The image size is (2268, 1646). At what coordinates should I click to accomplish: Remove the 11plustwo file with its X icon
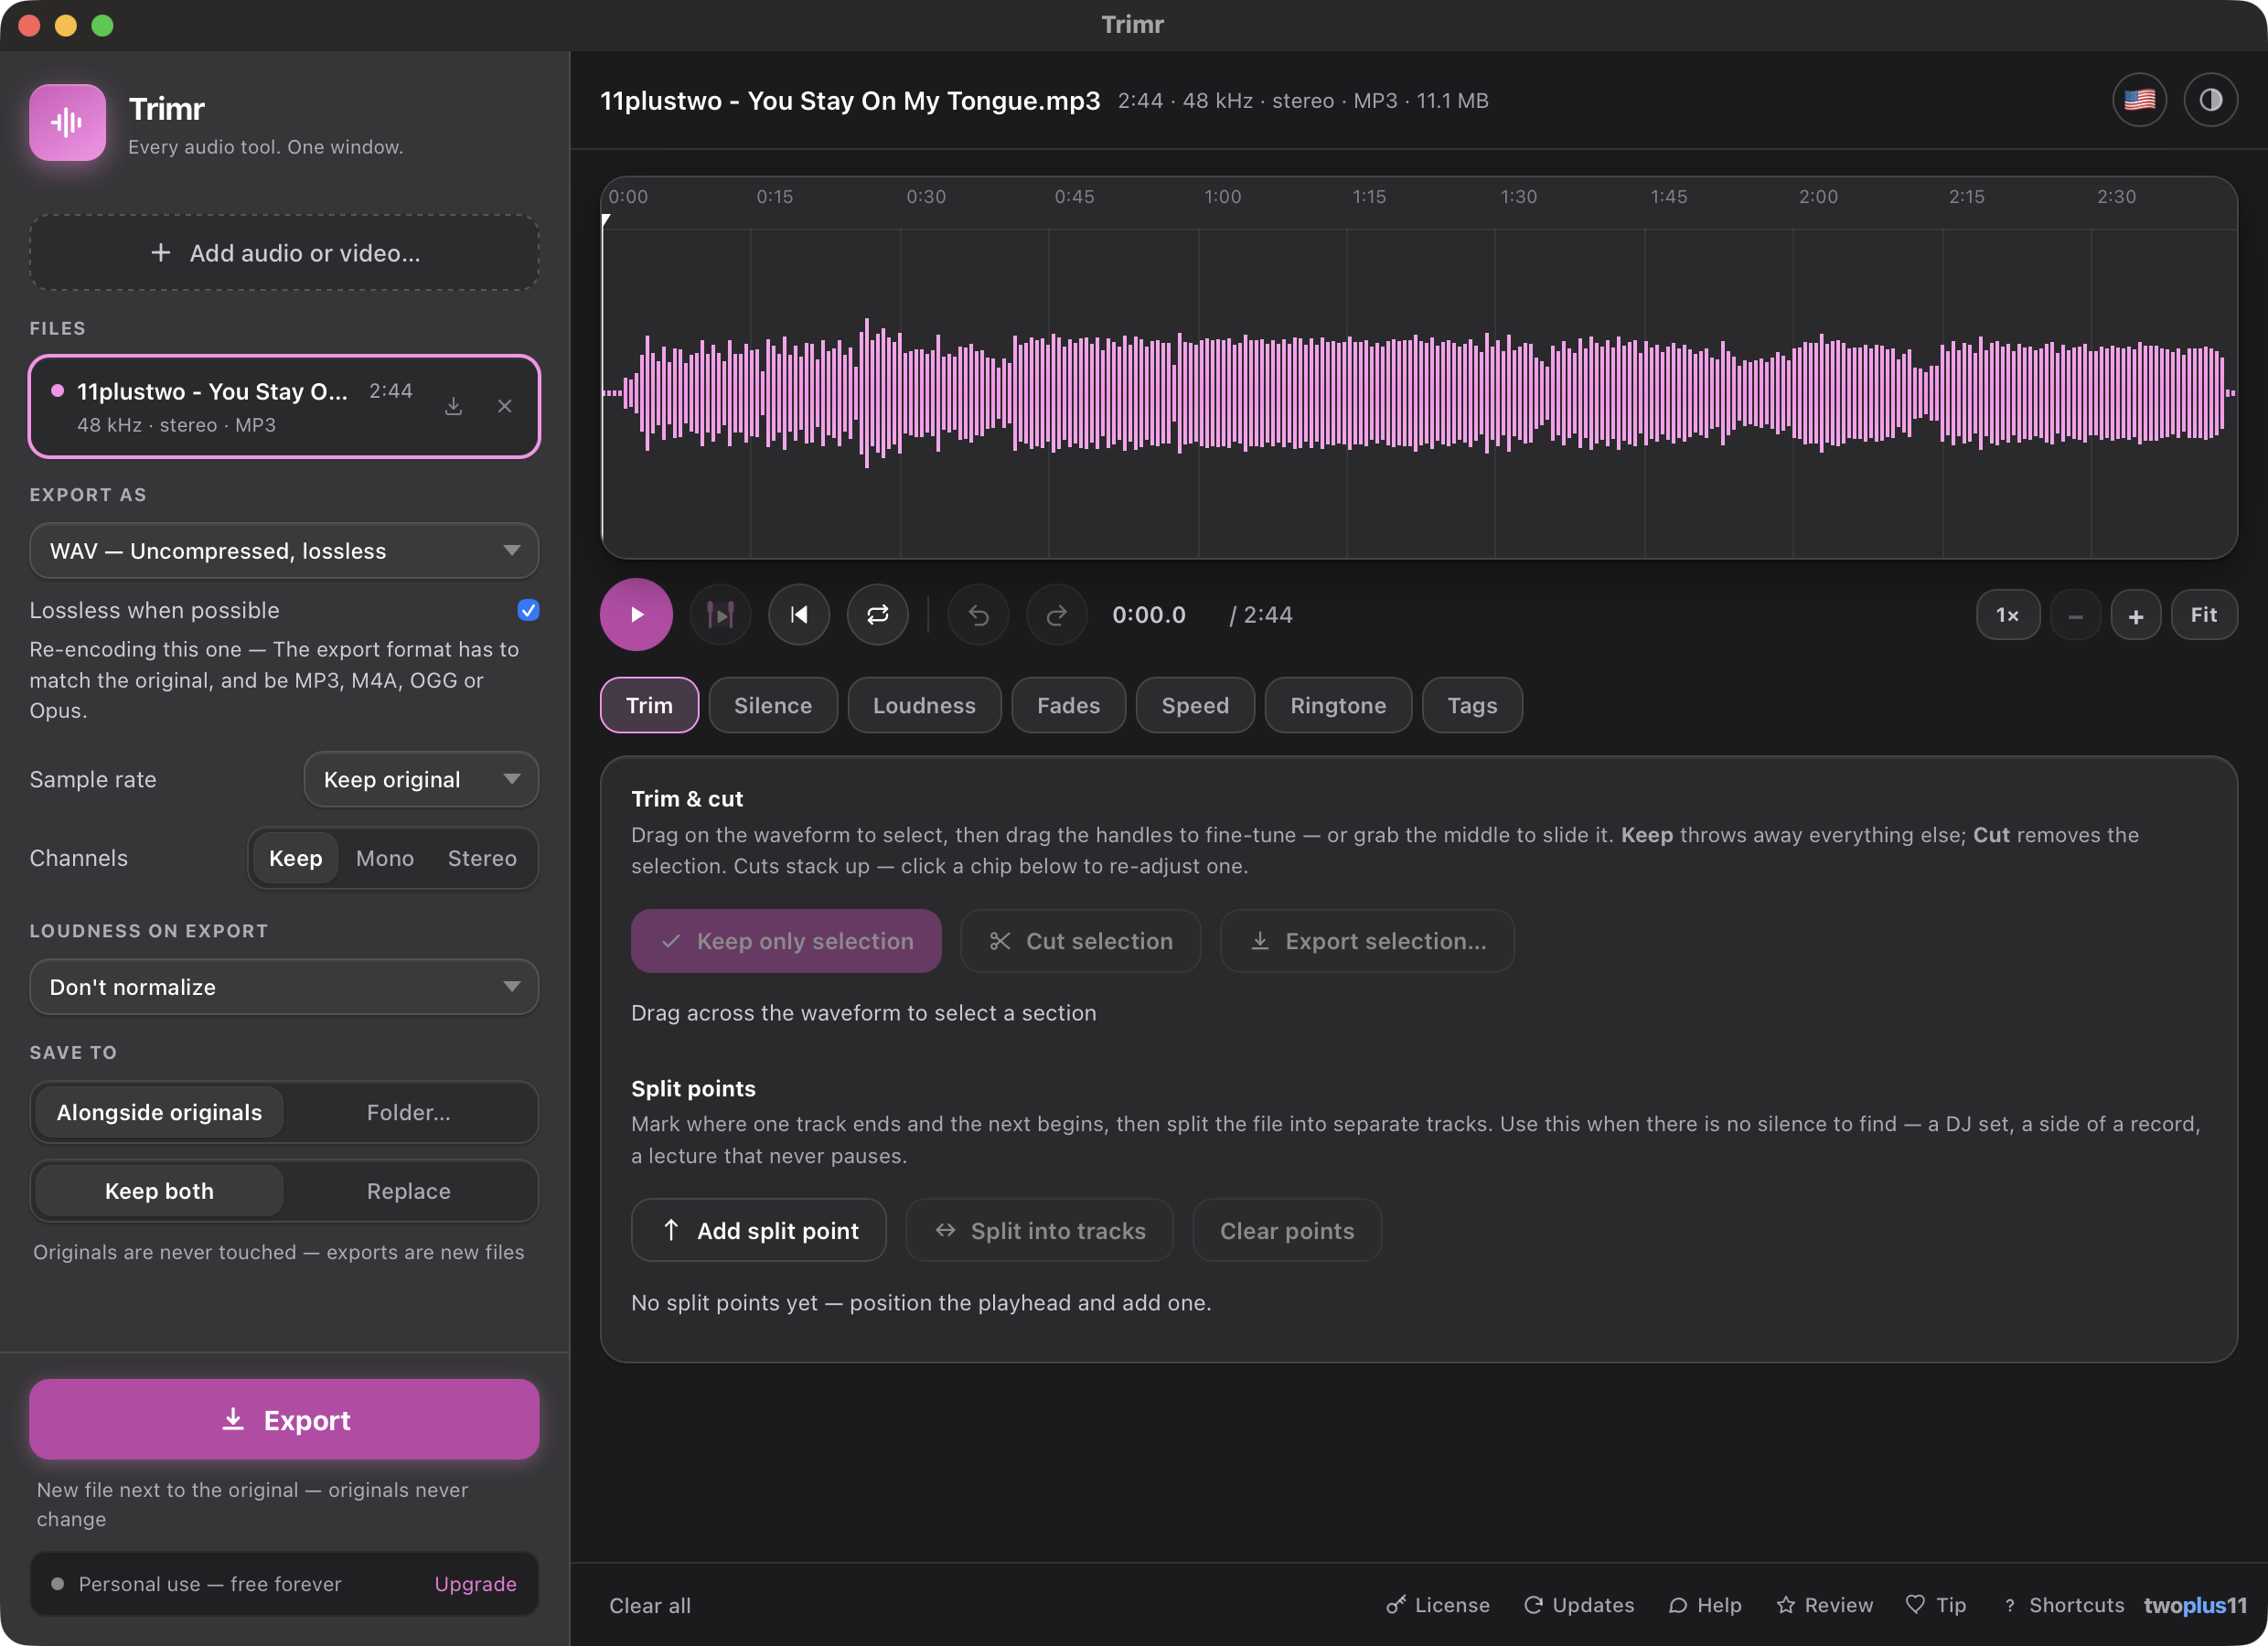(505, 406)
